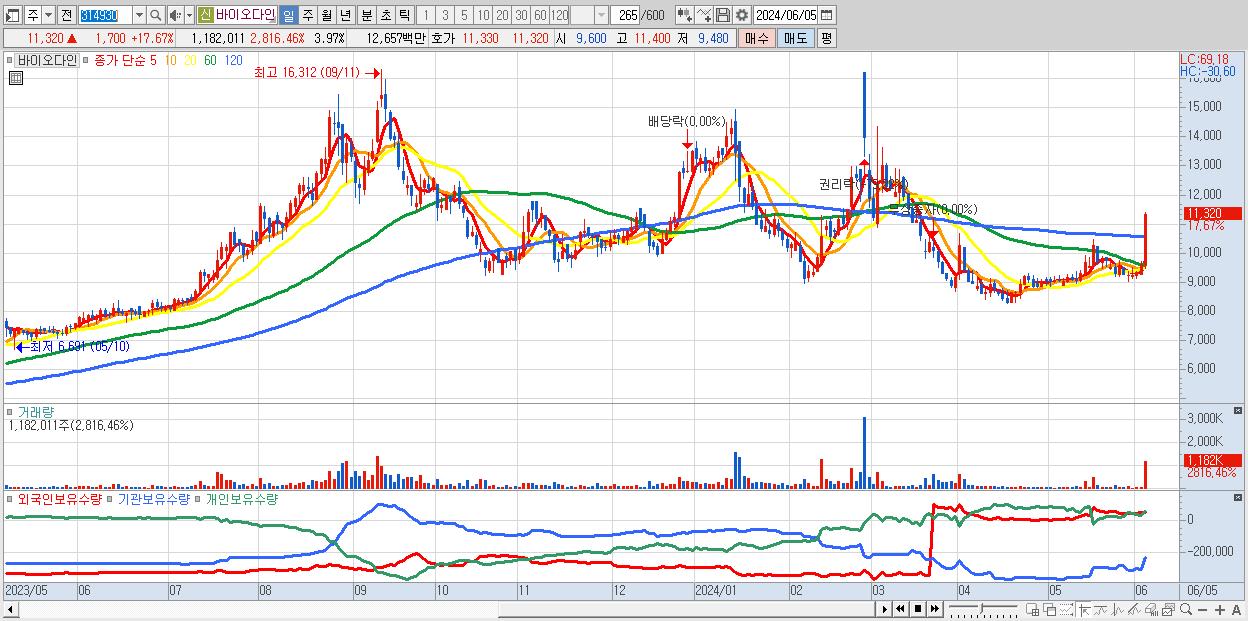Screen dimensions: 1248x621
Task: Open the calendar date picker icon
Action: coord(826,15)
